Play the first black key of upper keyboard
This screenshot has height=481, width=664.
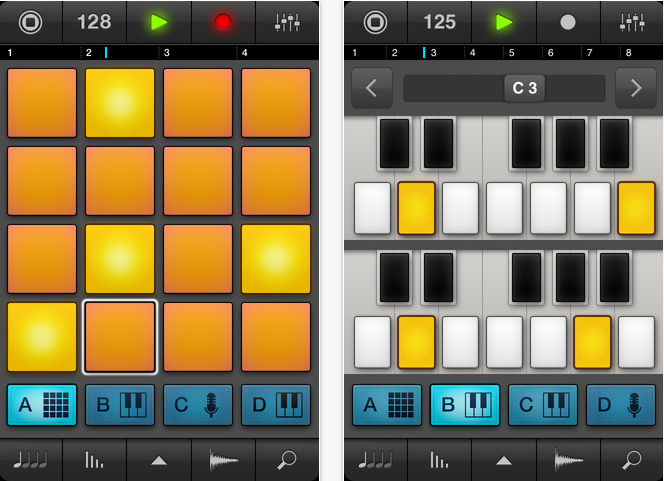point(394,144)
